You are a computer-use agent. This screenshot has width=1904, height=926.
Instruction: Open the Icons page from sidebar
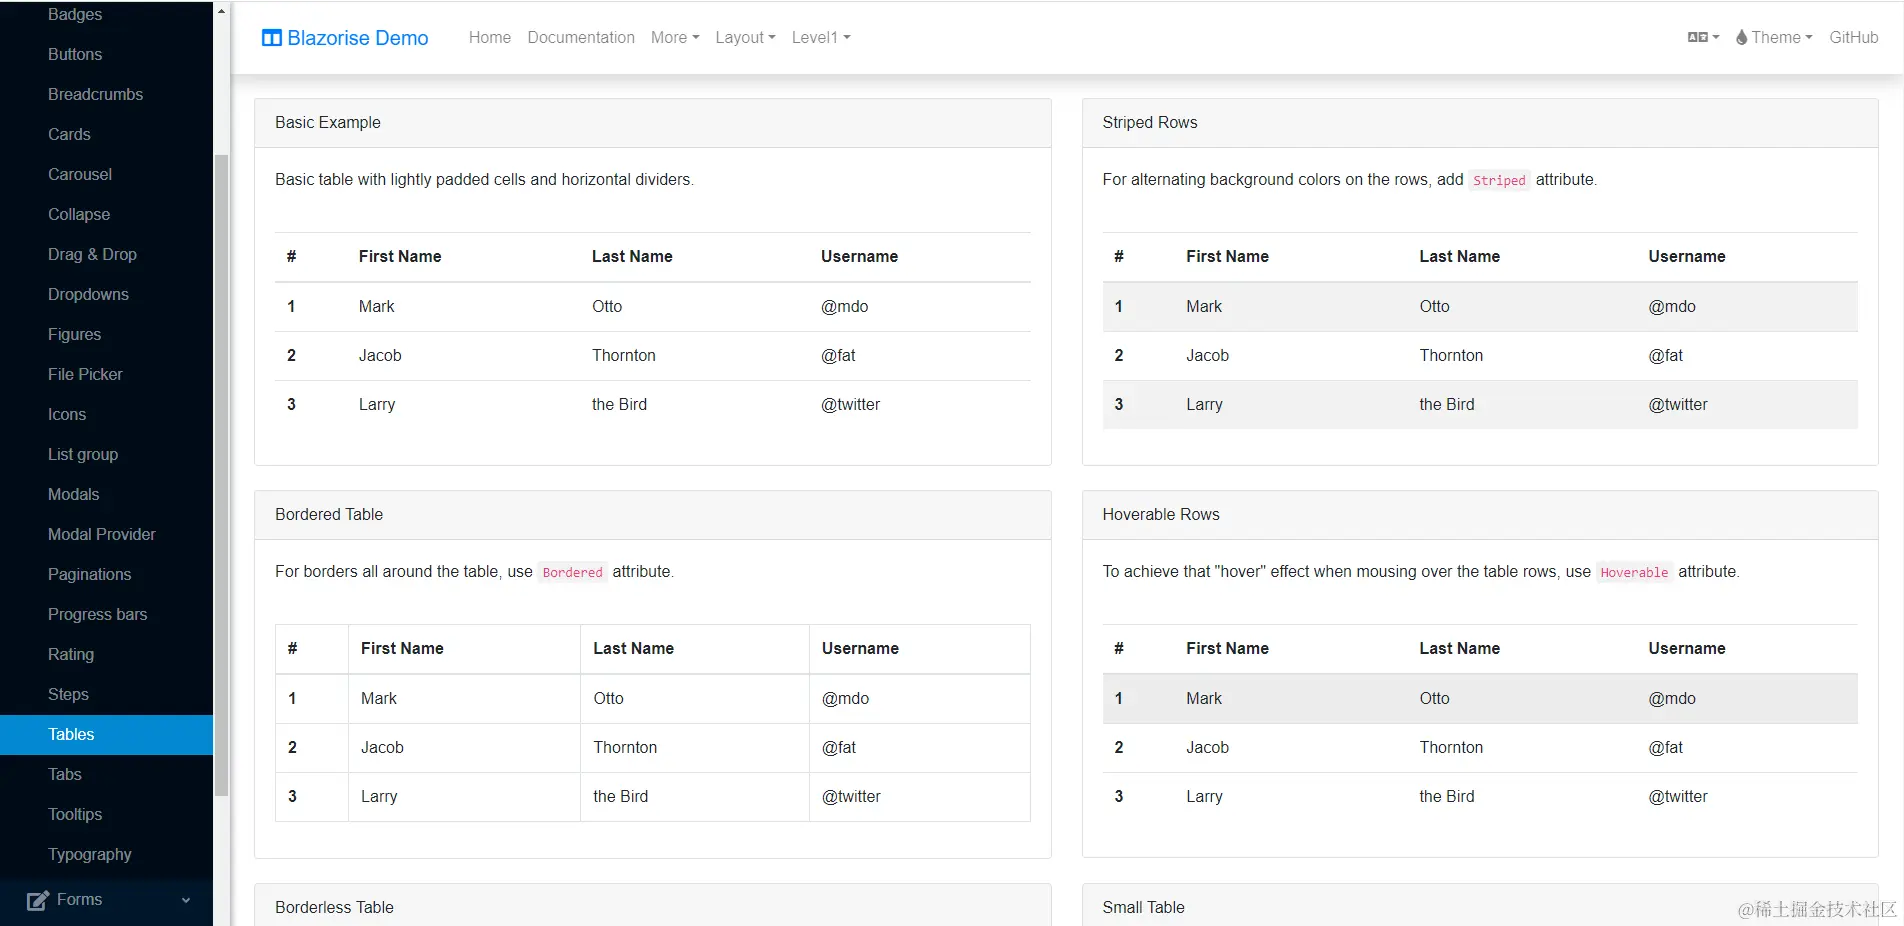tap(67, 415)
